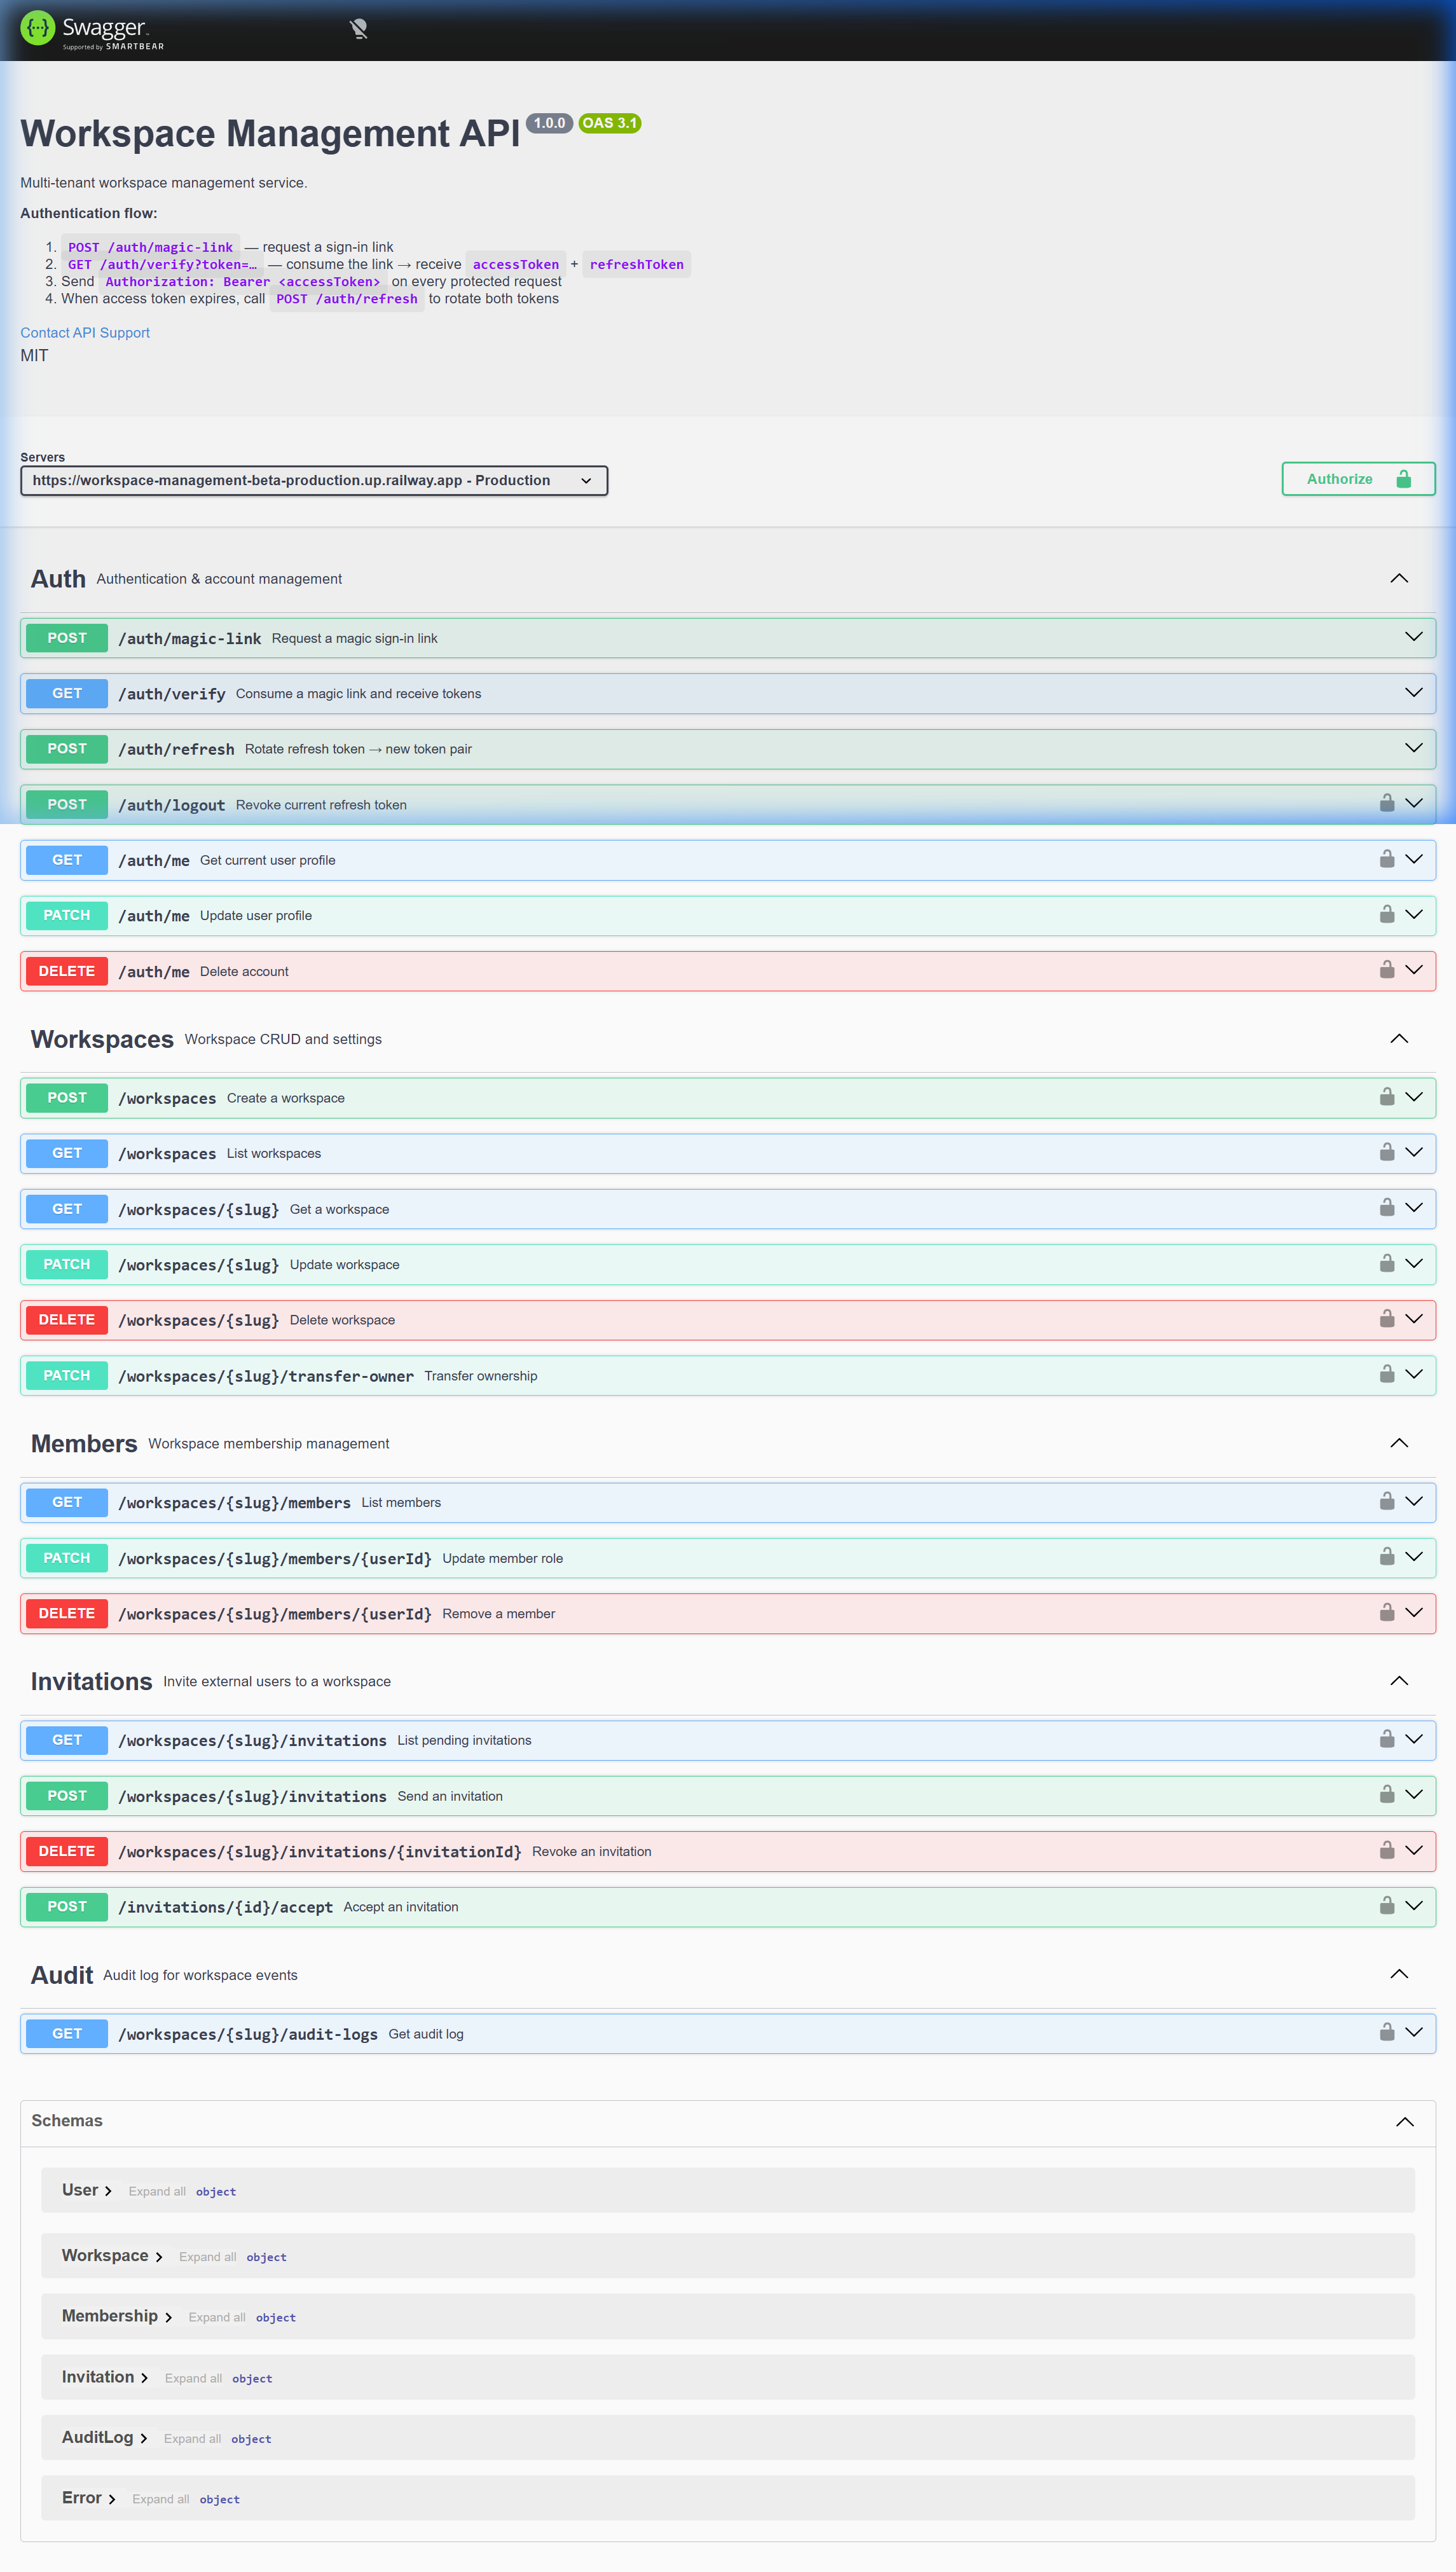Click lock icon on List members row
This screenshot has height=2572, width=1456.
coord(1387,1501)
